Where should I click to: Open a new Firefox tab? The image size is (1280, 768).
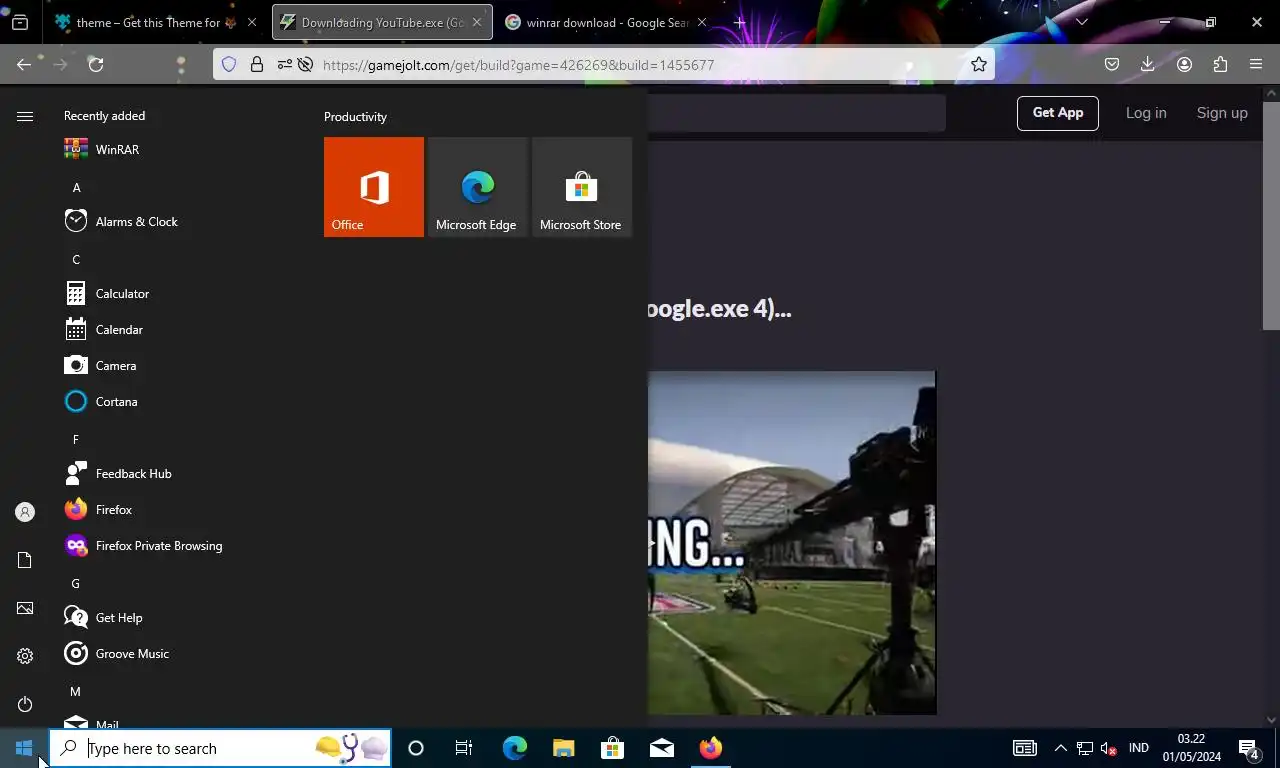740,22
